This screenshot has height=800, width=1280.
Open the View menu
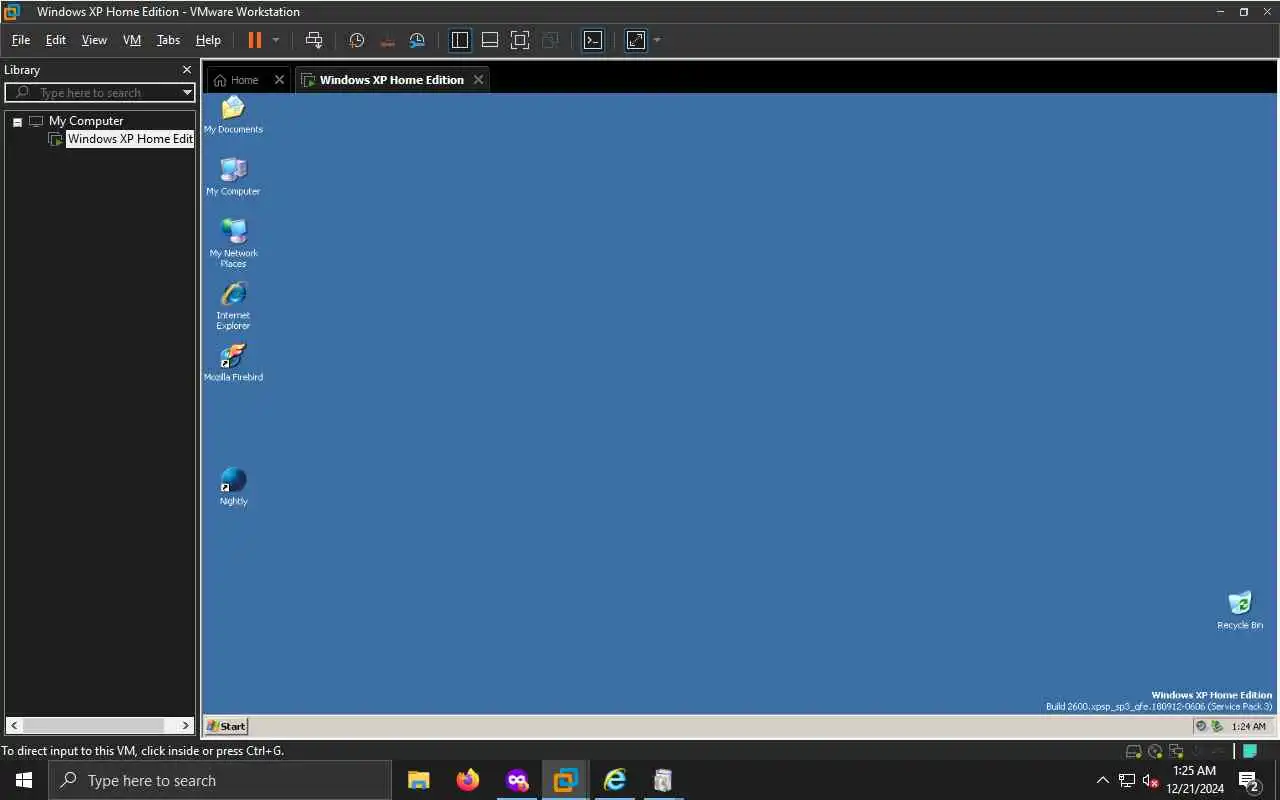(x=94, y=40)
